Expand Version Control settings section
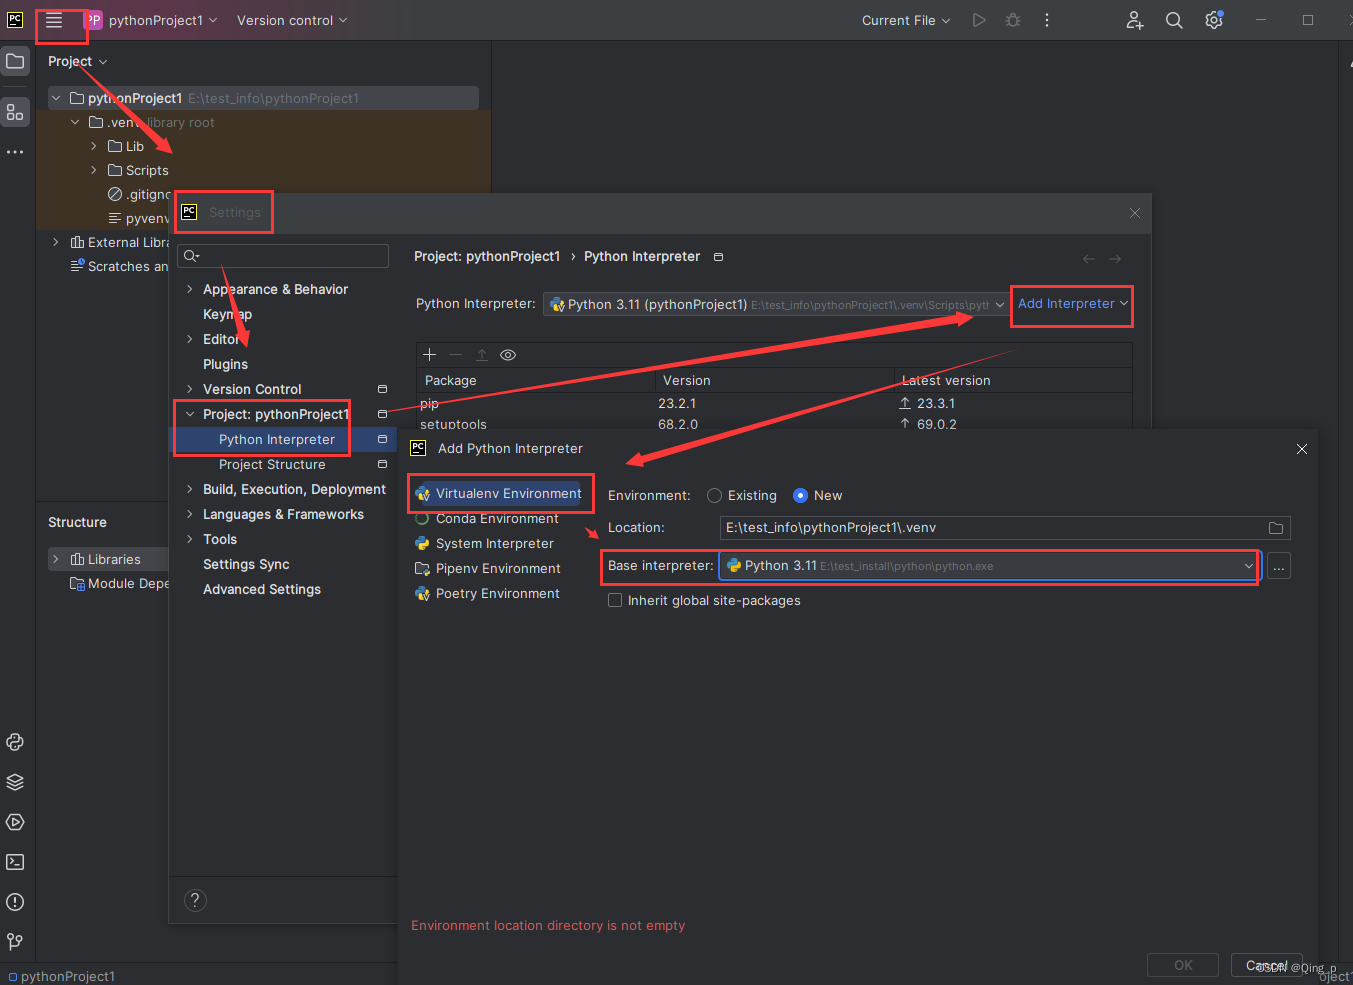The width and height of the screenshot is (1353, 985). (x=190, y=389)
